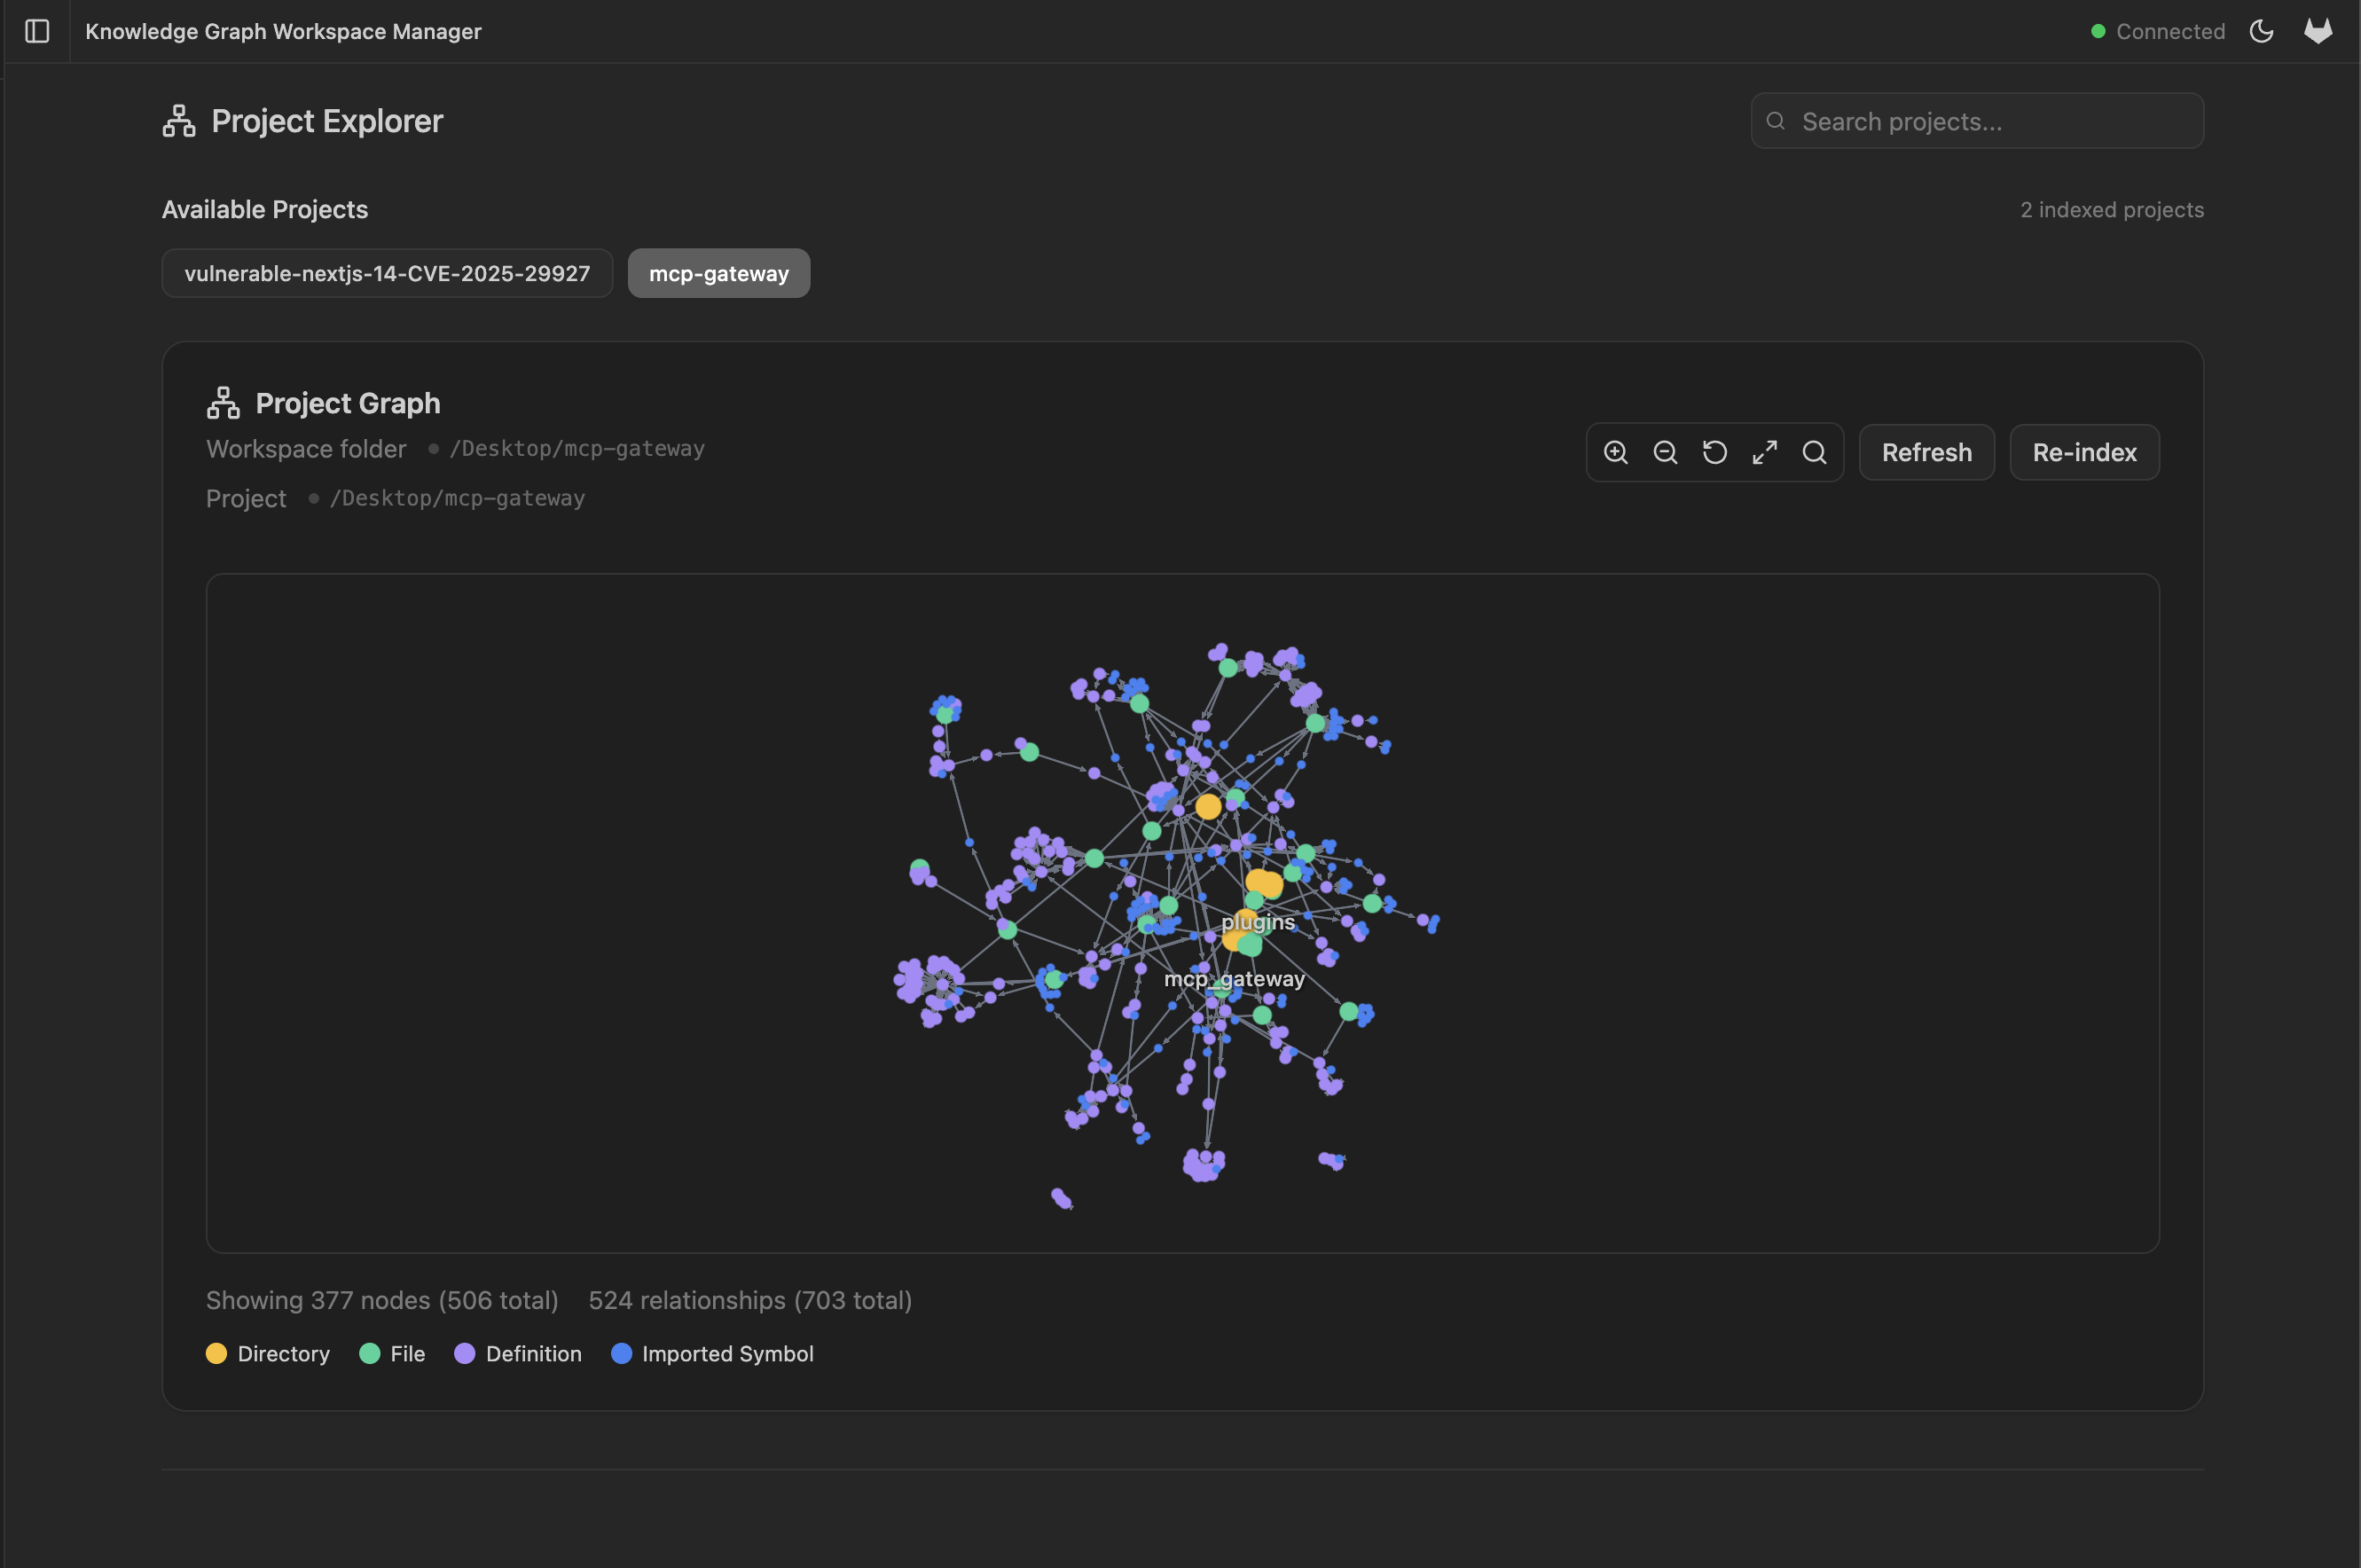Click the Refresh button
Viewport: 2361px width, 1568px height.
click(x=1926, y=452)
